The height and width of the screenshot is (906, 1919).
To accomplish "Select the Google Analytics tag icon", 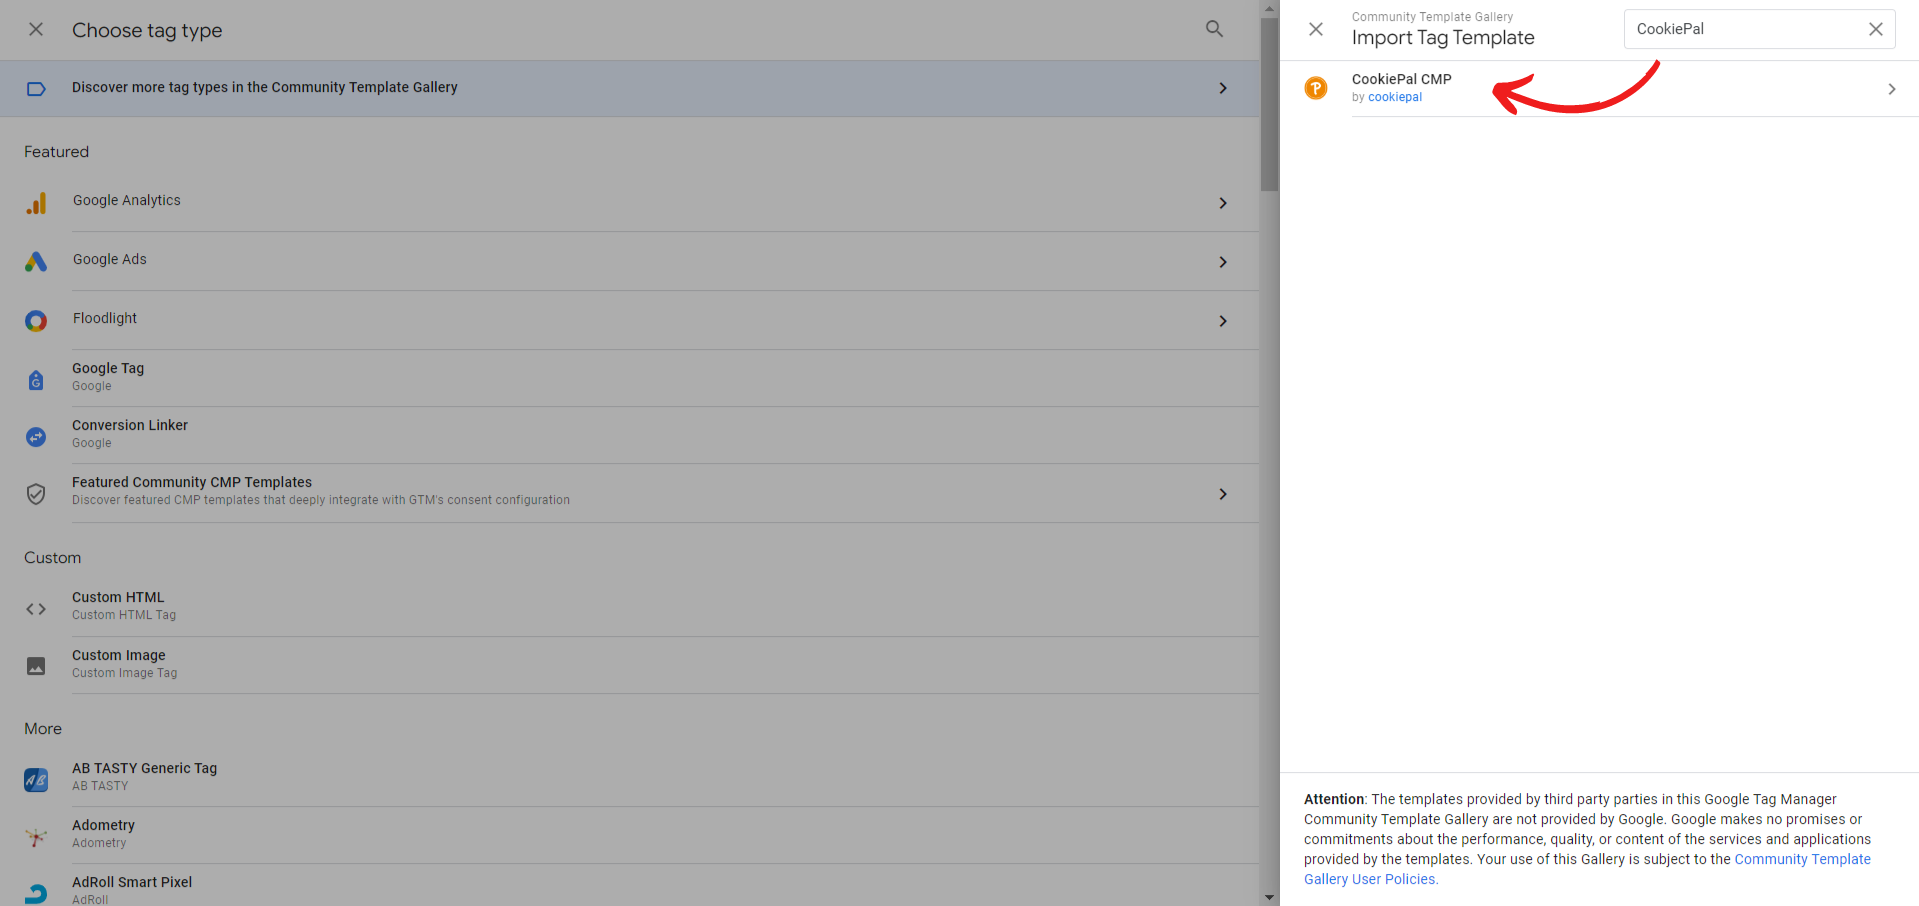I will tap(36, 203).
